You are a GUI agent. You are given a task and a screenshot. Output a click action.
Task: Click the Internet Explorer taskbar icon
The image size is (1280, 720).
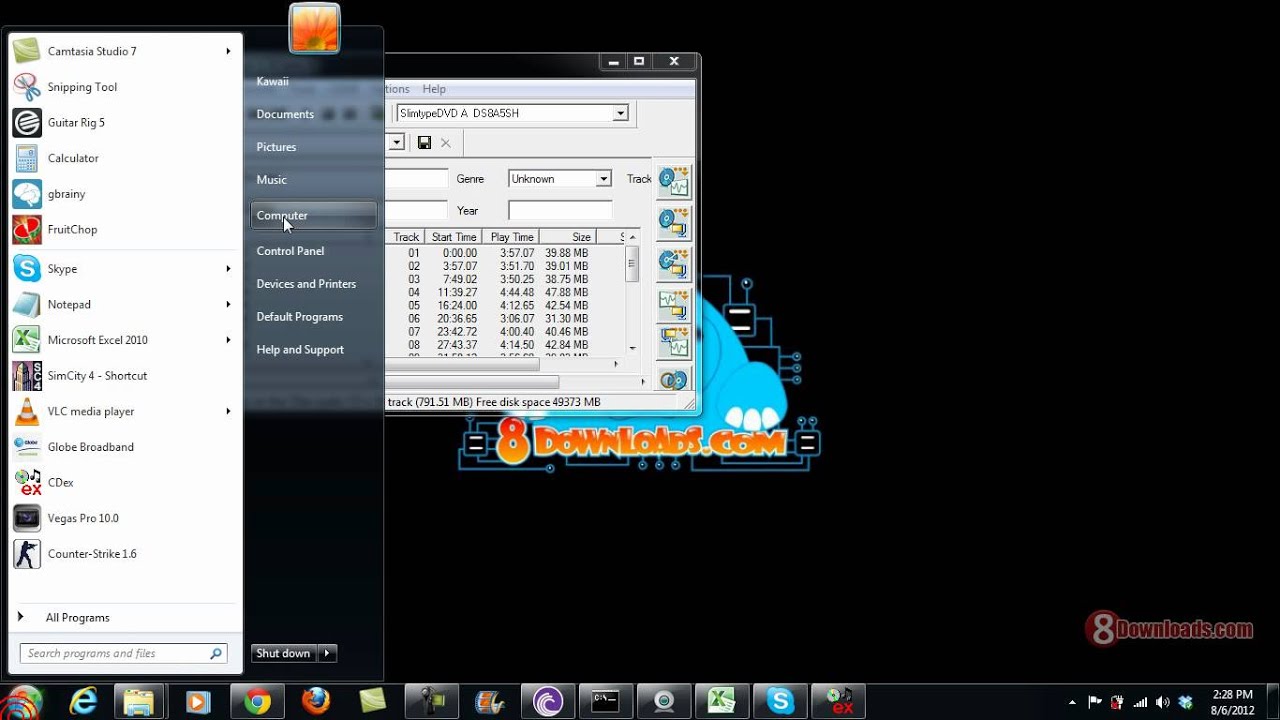pyautogui.click(x=82, y=702)
